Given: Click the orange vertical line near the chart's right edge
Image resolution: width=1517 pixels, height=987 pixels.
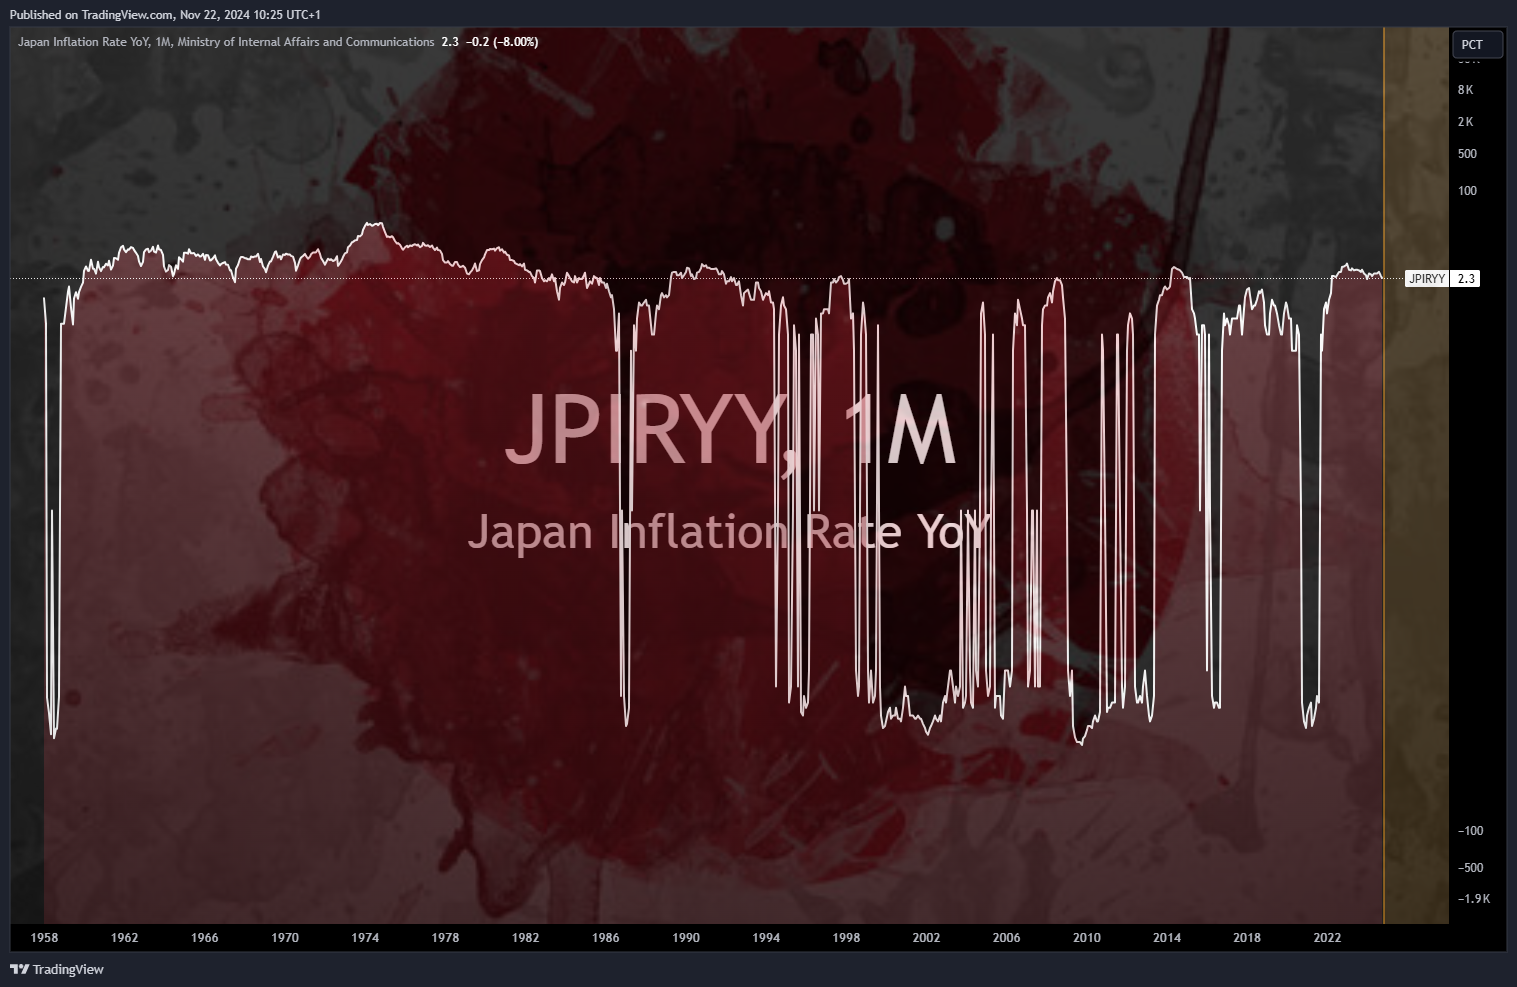Looking at the screenshot, I should tap(1384, 475).
